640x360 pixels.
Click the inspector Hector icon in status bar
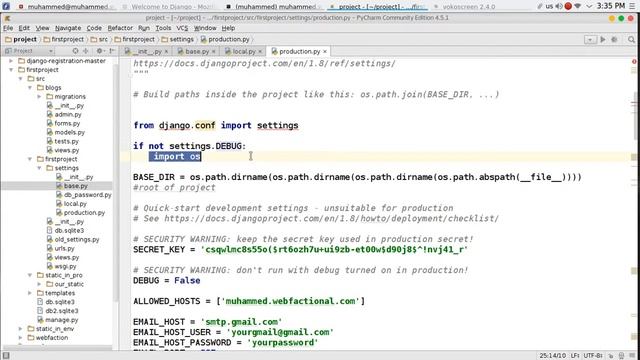[x=621, y=356]
